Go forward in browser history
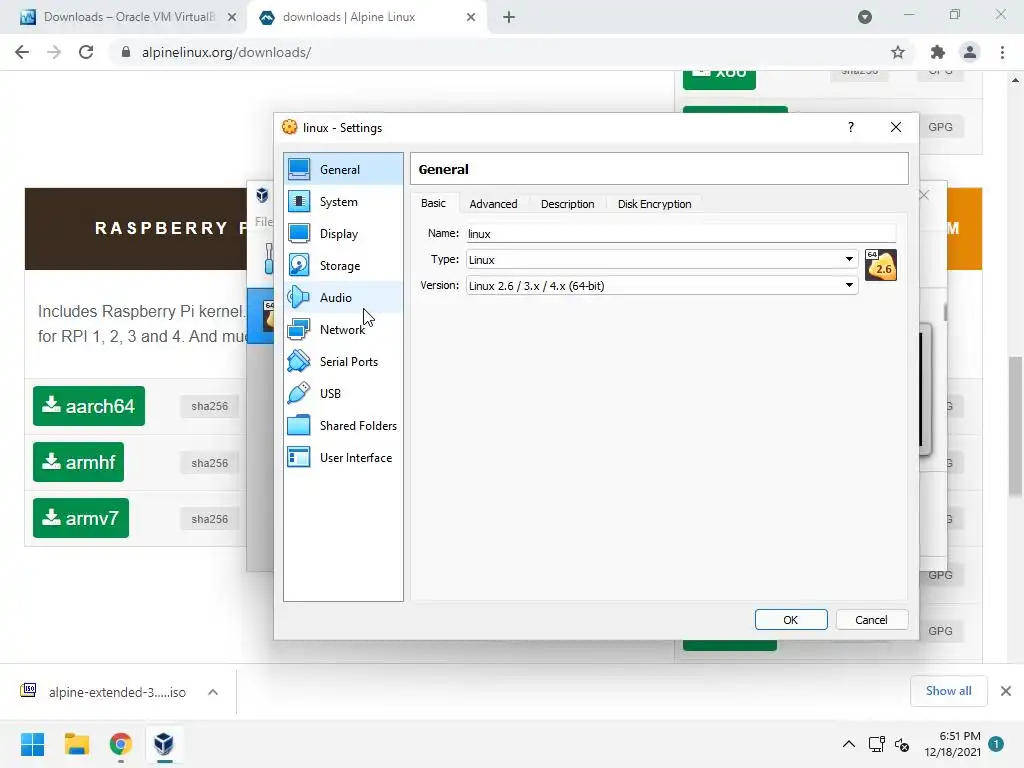 tap(54, 52)
